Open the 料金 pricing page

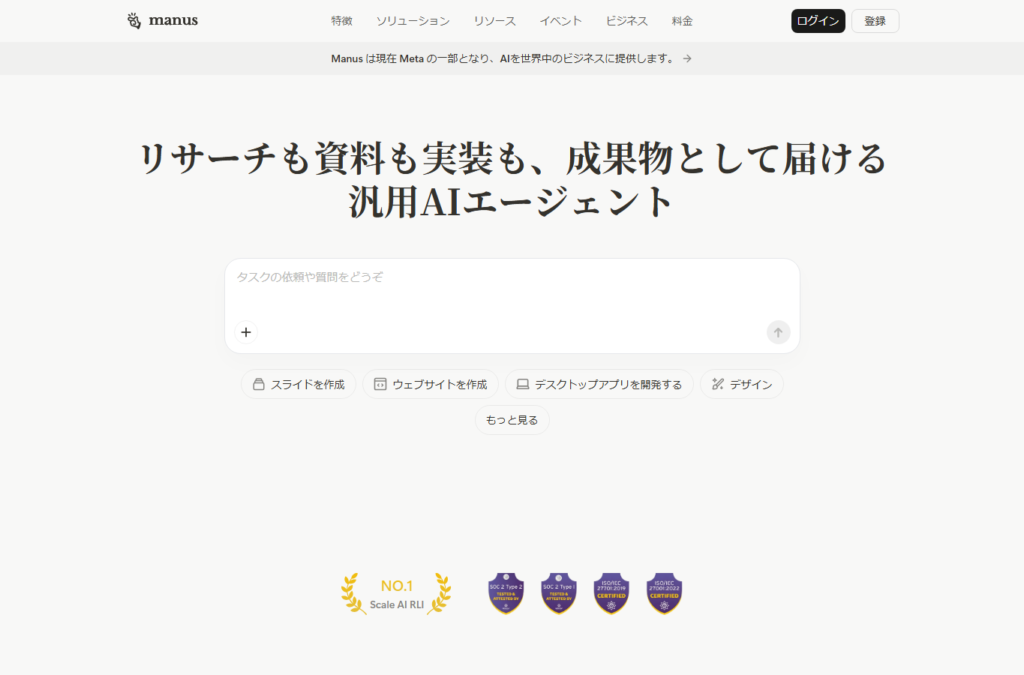coord(682,21)
